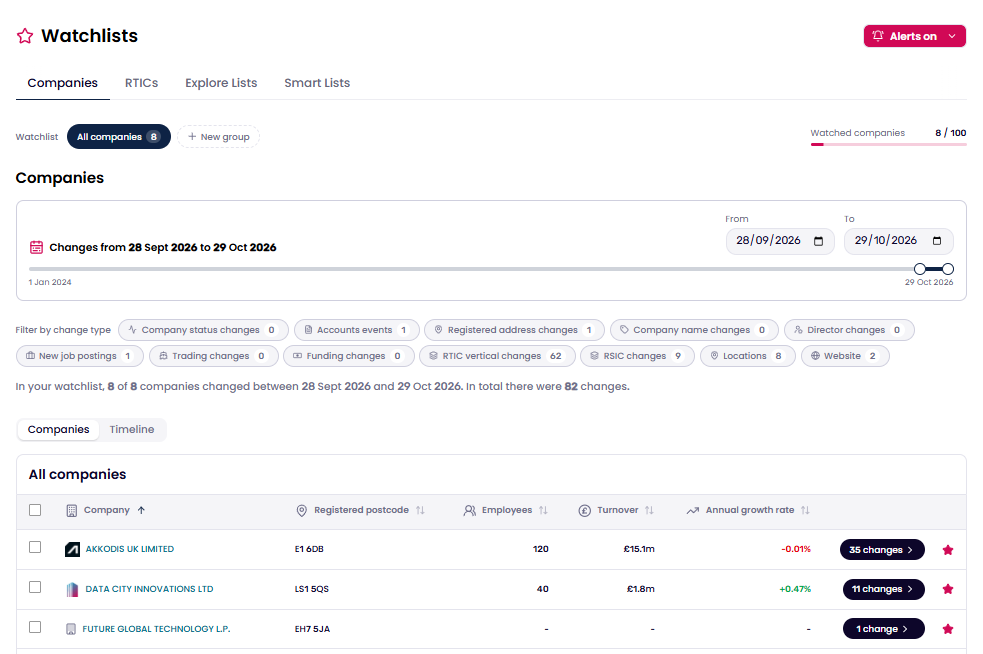Click the Registered postcode pin icon
Screen dimensions: 983x654
(302, 510)
